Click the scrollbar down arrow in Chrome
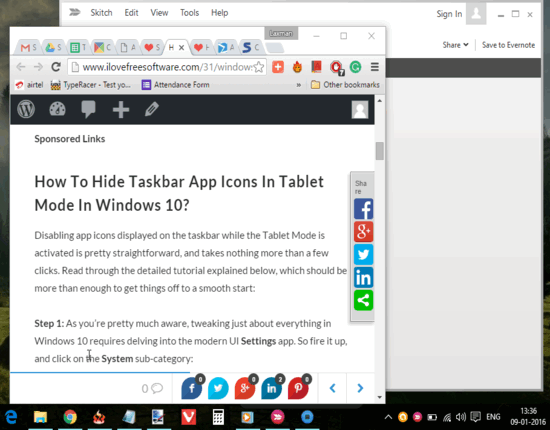550x430 pixels. tap(380, 397)
